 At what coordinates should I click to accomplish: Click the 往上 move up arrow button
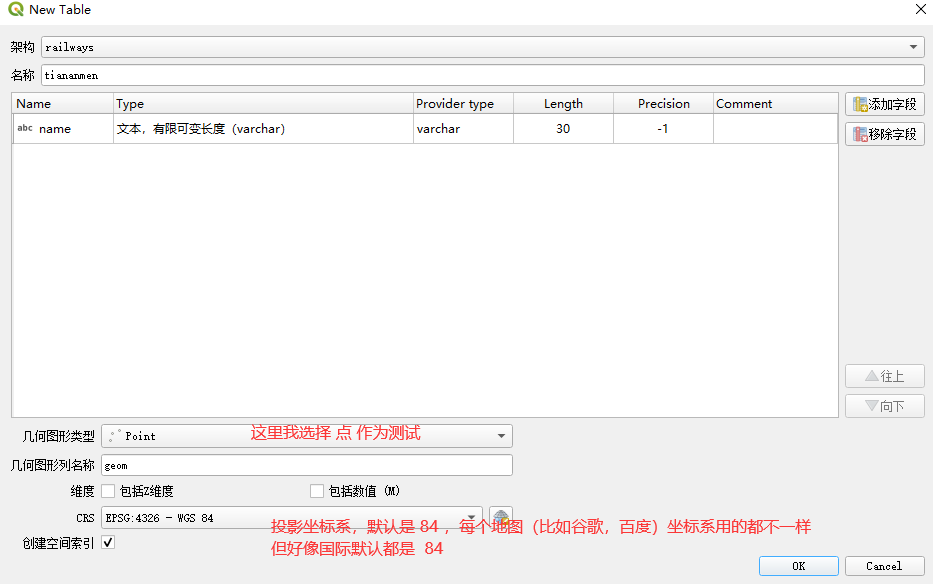(884, 376)
